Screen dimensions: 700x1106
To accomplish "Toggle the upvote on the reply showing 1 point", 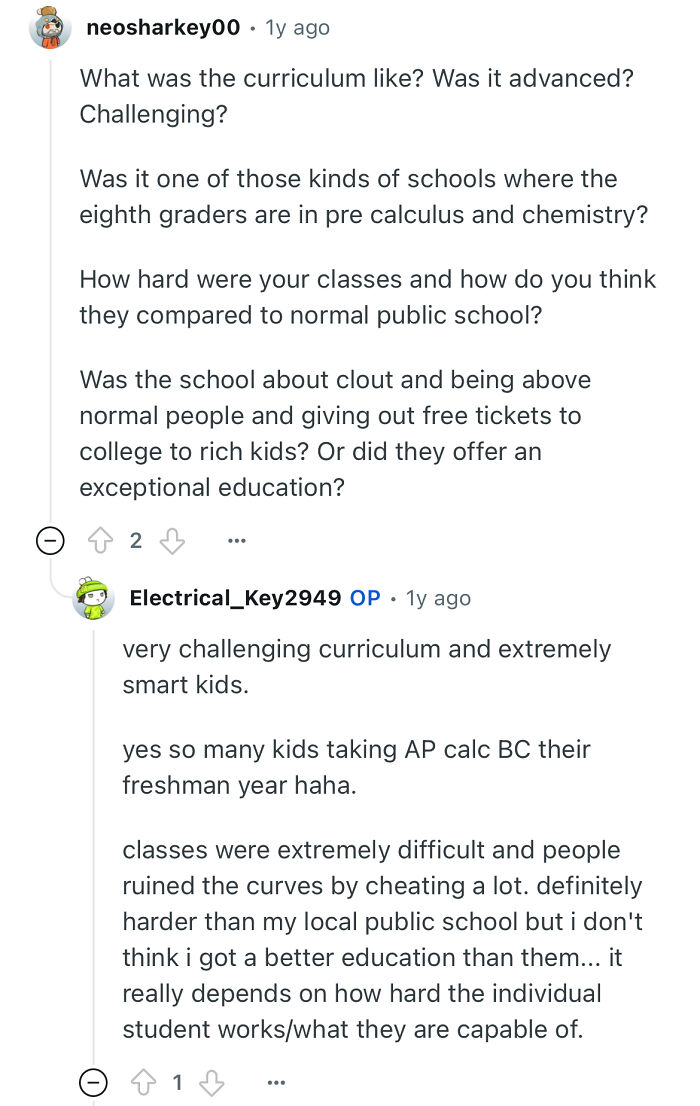I will tap(140, 1082).
